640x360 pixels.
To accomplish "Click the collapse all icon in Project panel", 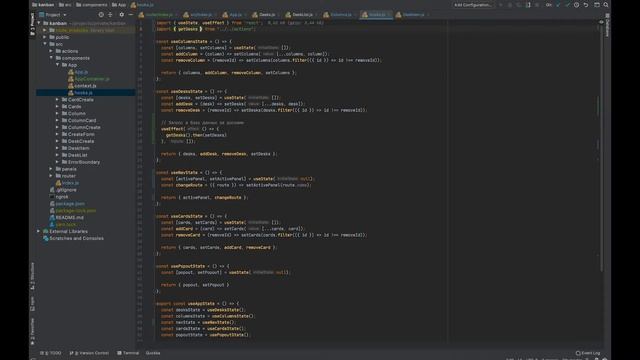I will click(110, 15).
